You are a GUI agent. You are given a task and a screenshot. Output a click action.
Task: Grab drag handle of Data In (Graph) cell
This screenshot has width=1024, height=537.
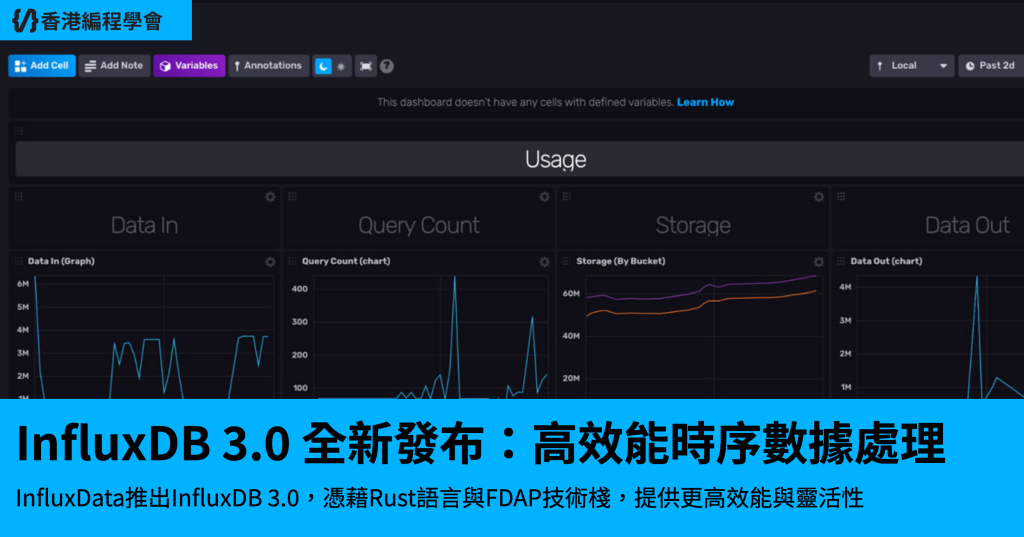18,261
